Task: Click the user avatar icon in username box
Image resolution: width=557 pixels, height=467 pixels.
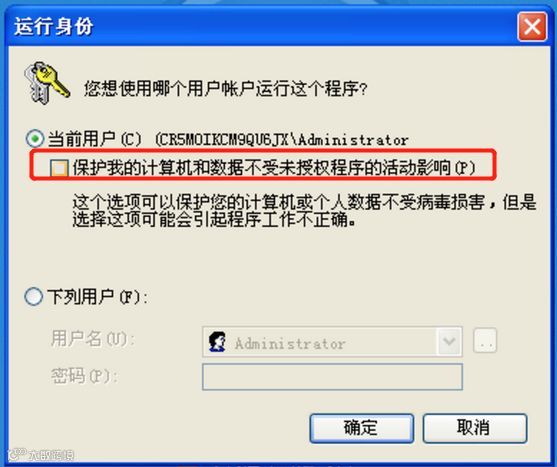Action: tap(217, 342)
